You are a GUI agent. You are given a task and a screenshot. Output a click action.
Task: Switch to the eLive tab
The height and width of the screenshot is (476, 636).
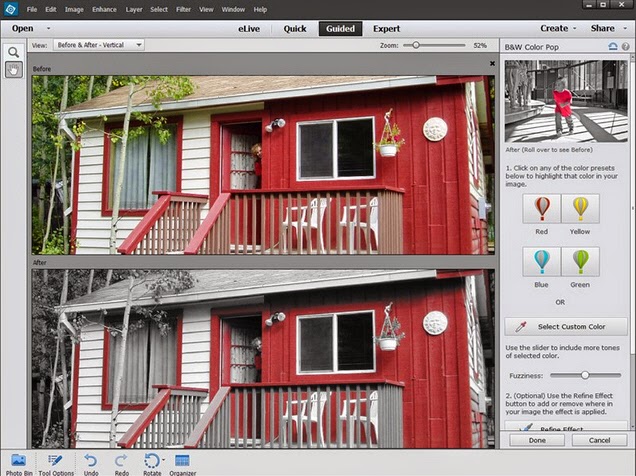click(x=249, y=29)
